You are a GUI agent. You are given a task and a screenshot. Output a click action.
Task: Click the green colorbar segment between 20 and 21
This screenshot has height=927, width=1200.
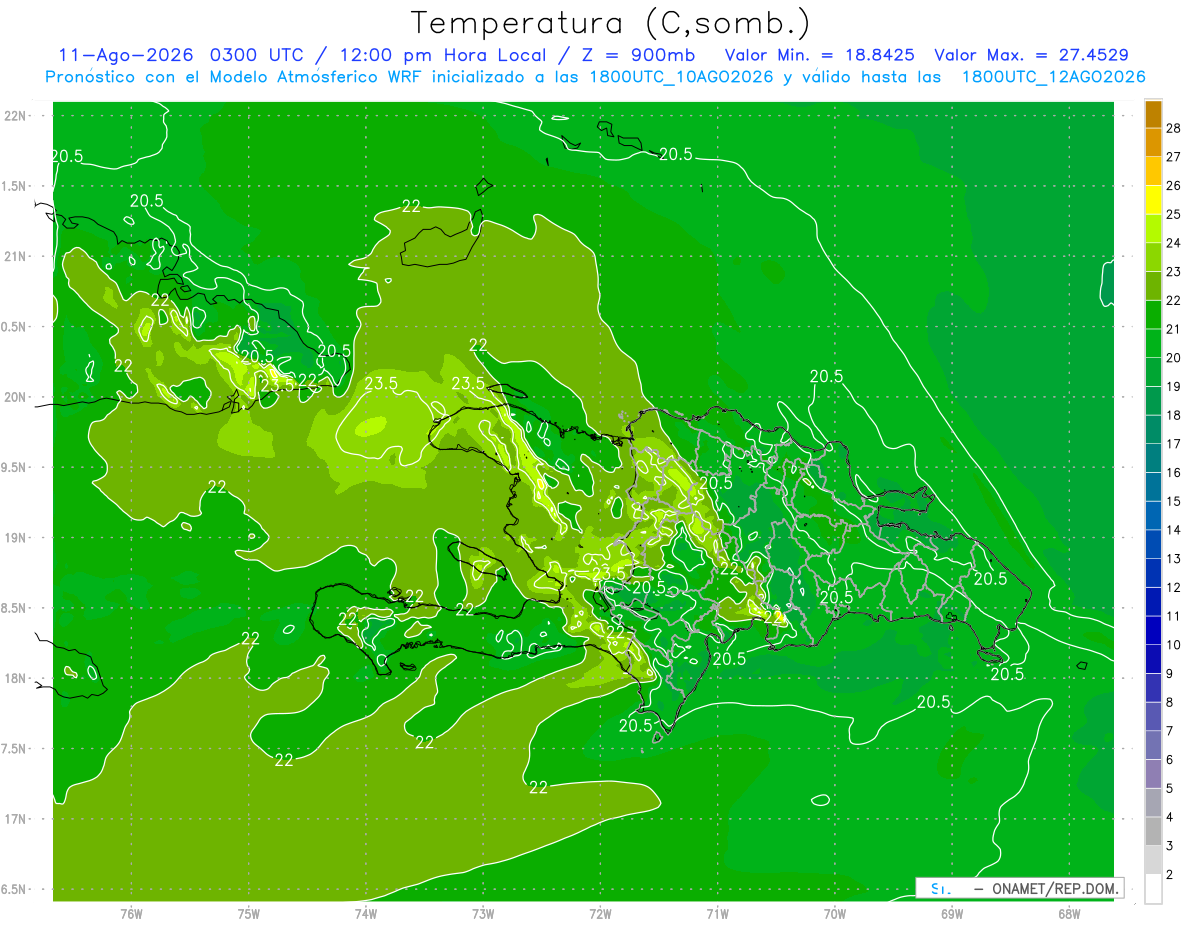click(1153, 344)
